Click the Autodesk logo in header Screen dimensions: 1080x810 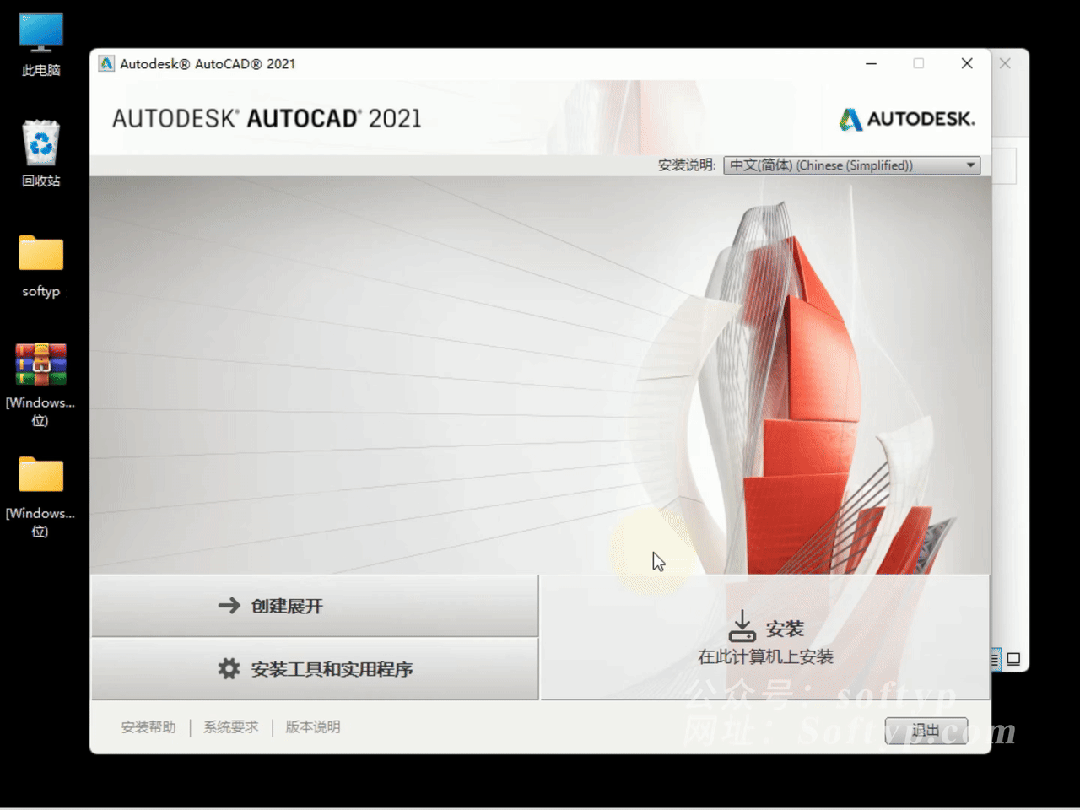[x=906, y=119]
